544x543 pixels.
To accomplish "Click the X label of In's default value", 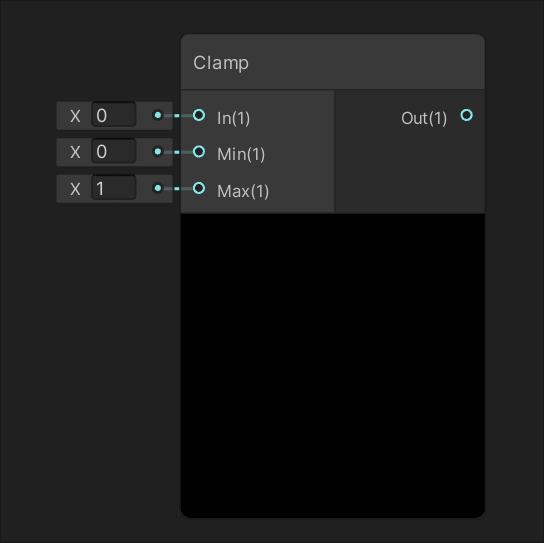I will (75, 116).
